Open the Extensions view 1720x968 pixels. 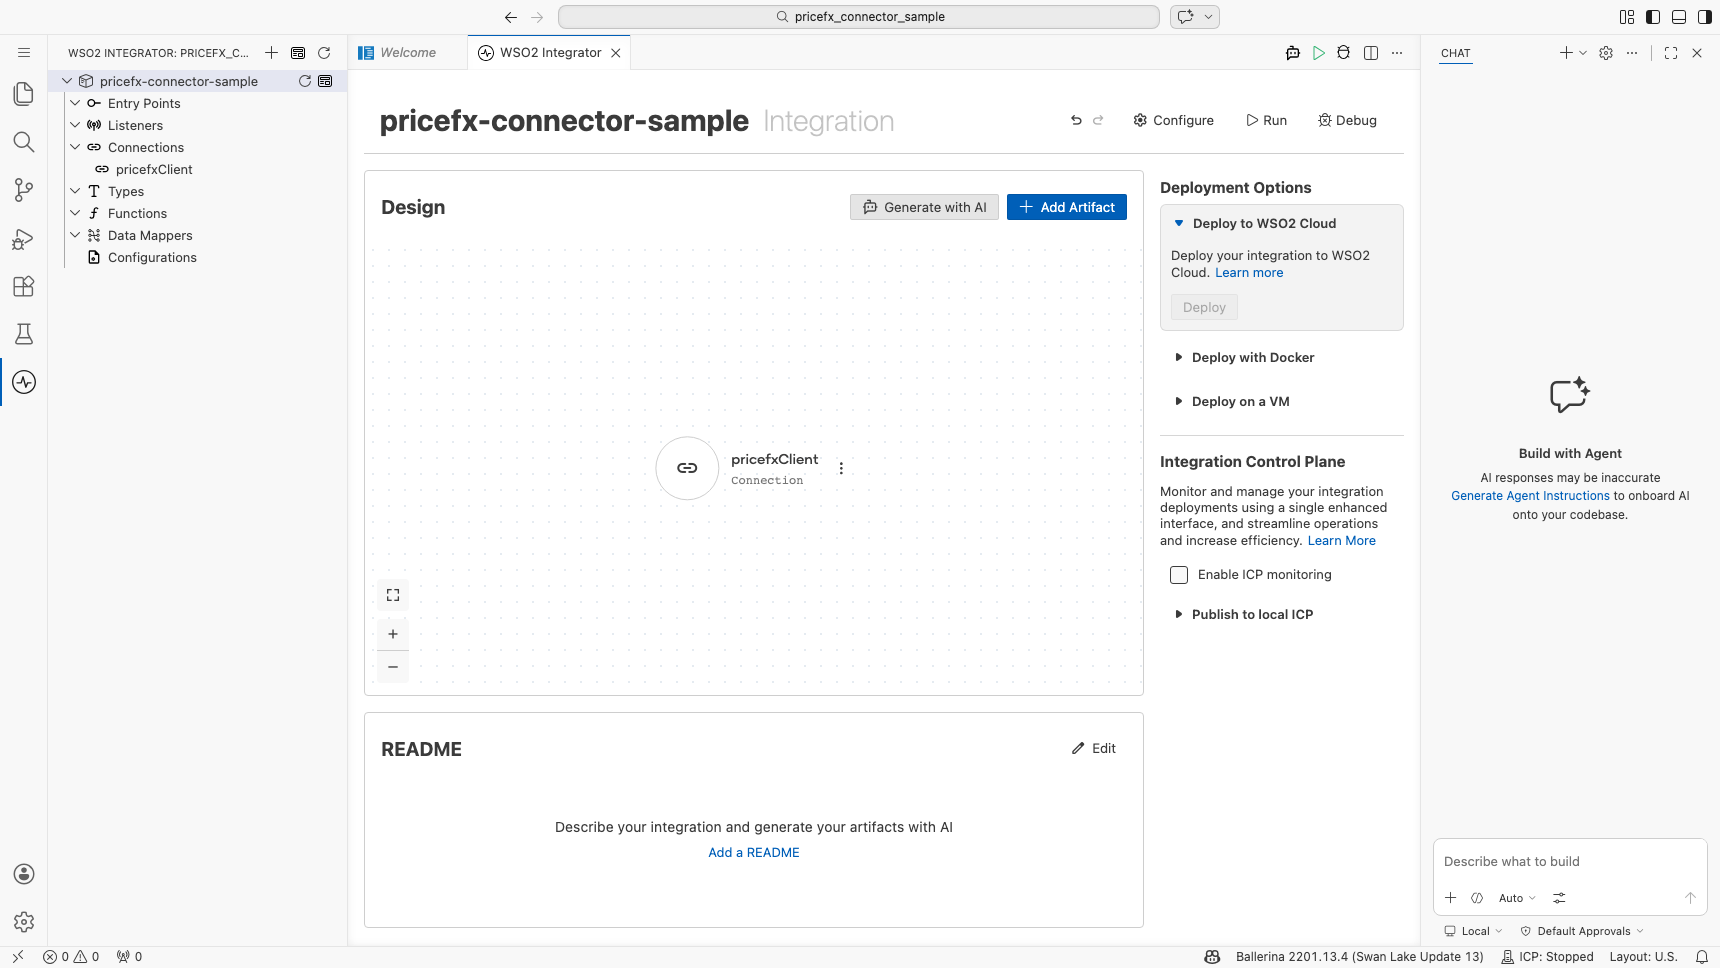(24, 286)
